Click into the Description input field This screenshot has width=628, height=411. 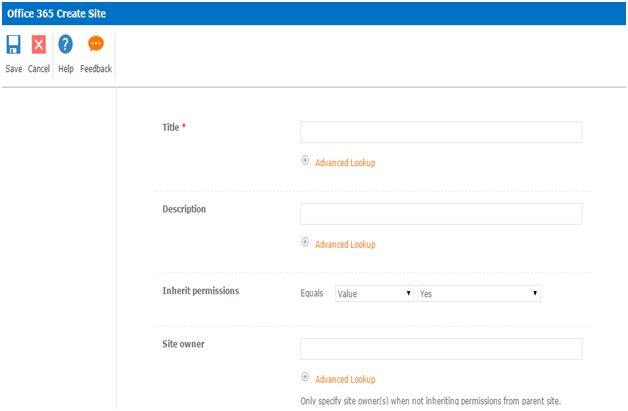point(441,214)
